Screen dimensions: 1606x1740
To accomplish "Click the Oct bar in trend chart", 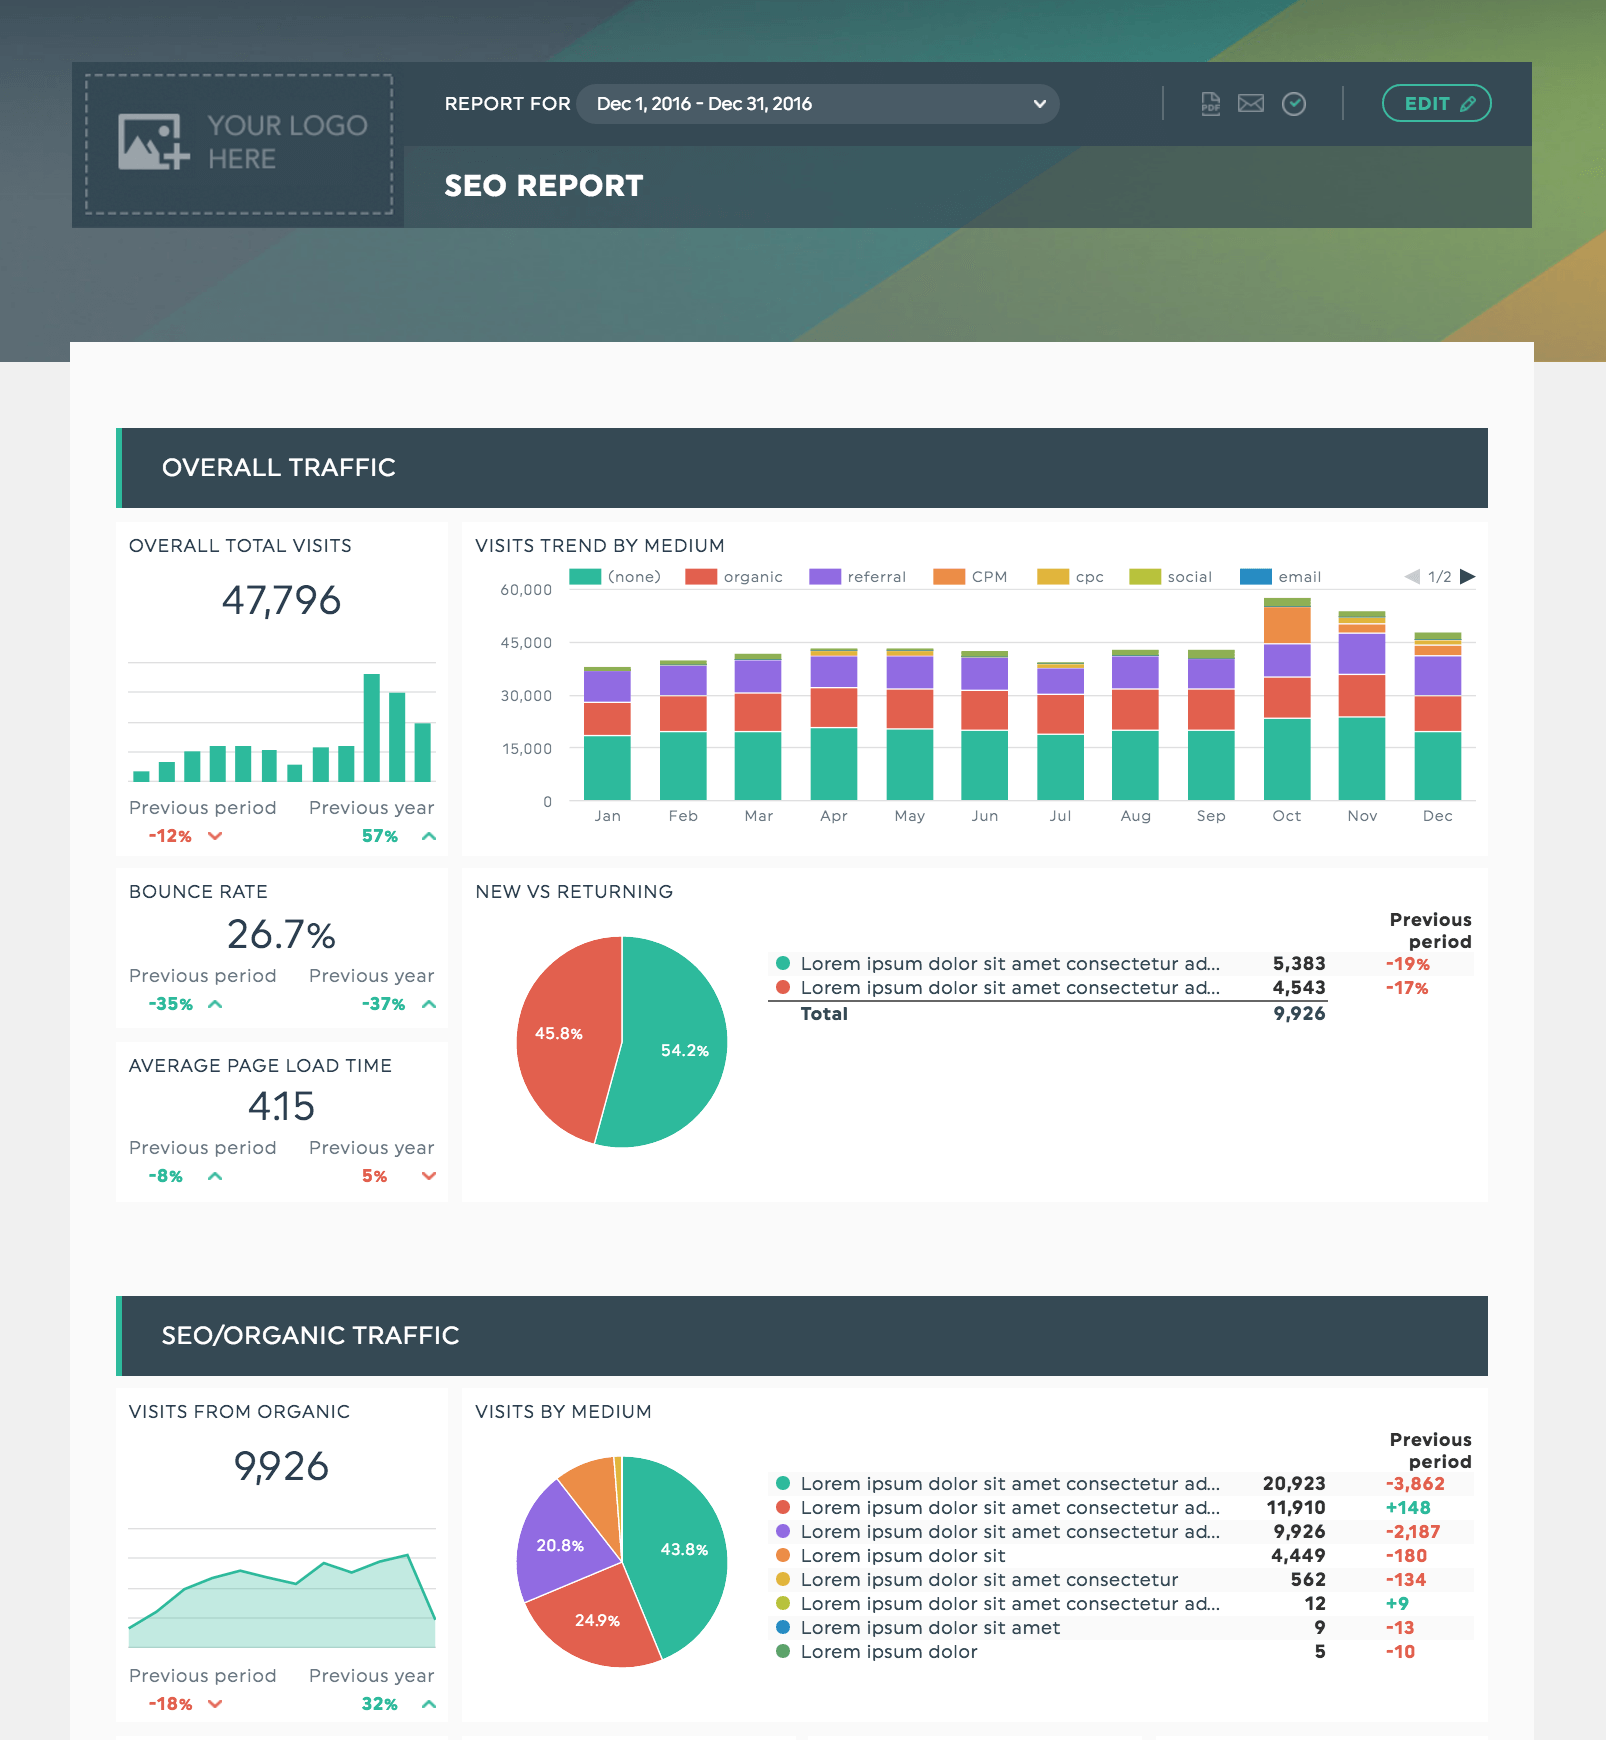I will point(1287,699).
